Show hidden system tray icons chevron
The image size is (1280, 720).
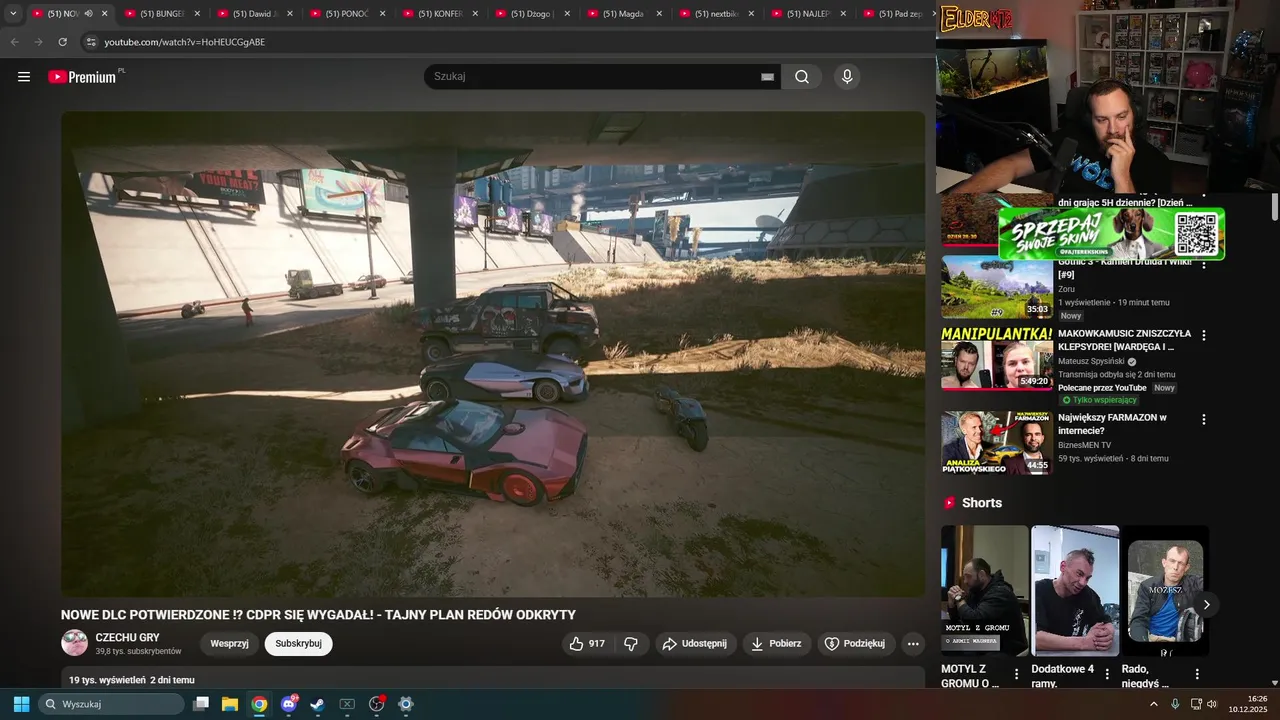click(x=1154, y=704)
